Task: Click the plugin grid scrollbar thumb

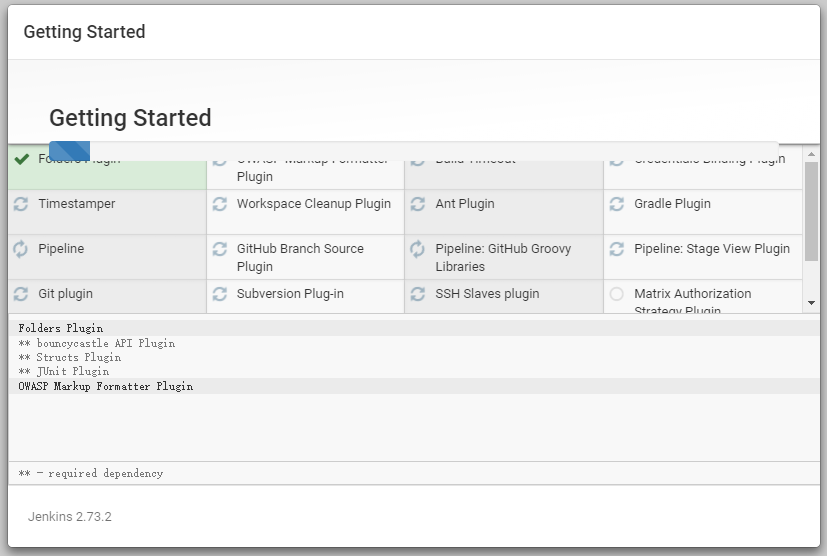Action: 811,211
